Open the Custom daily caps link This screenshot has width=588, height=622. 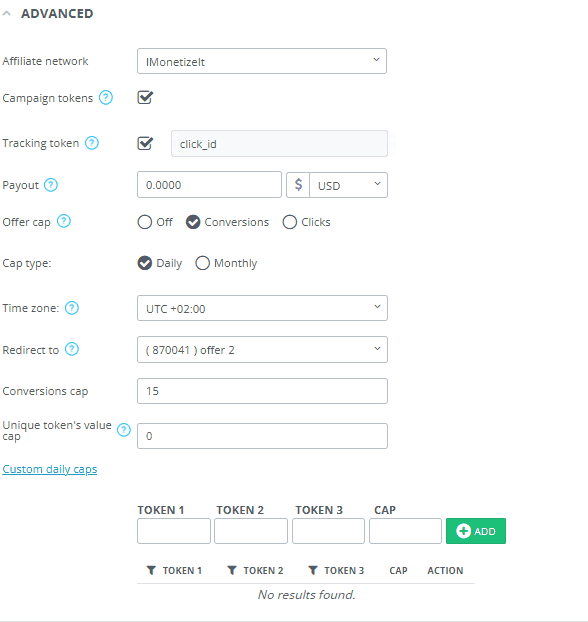(x=50, y=469)
